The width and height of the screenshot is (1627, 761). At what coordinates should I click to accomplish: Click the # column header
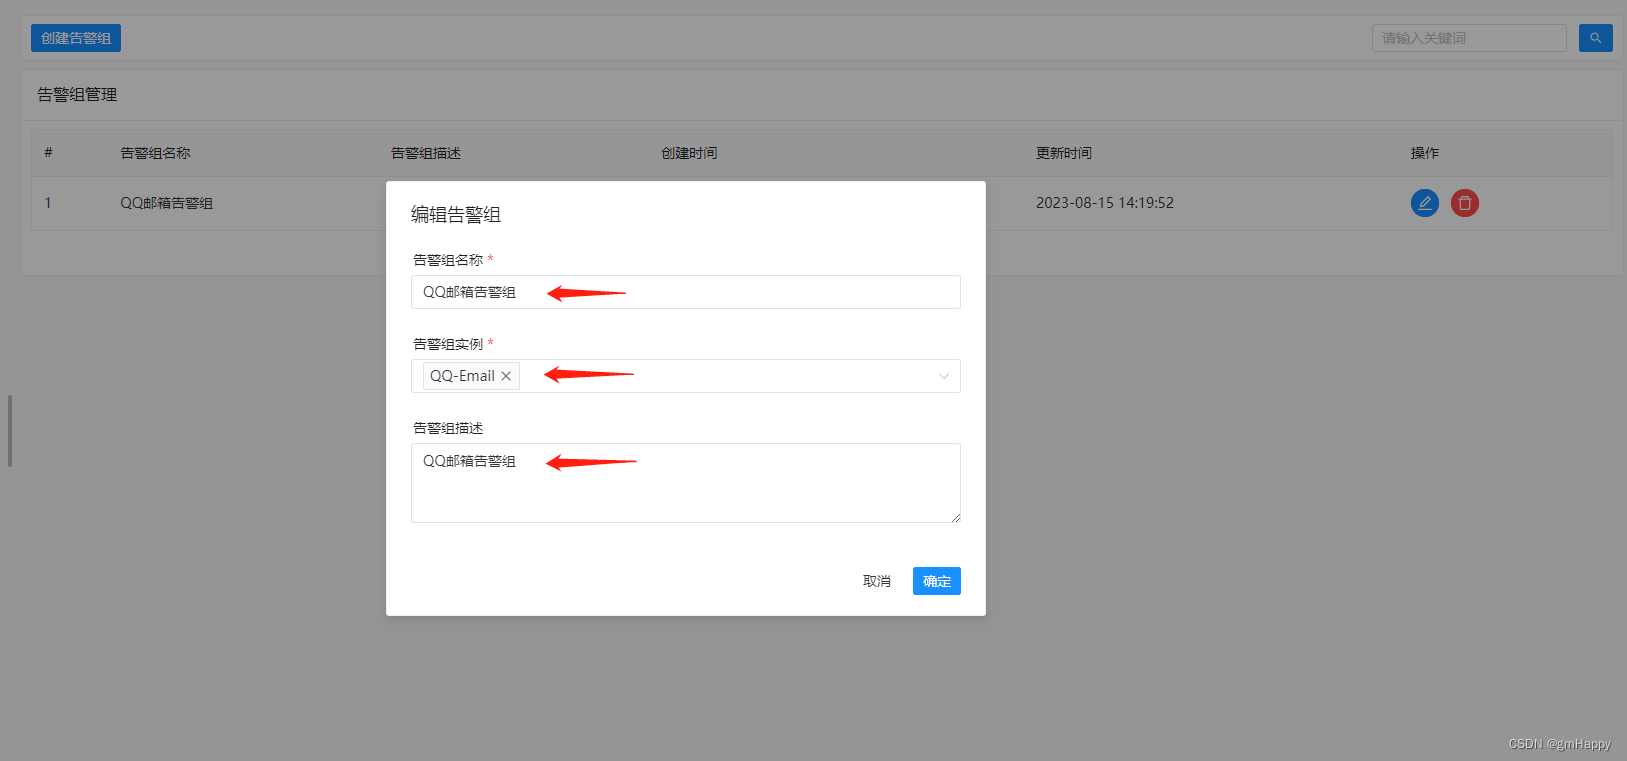click(x=48, y=153)
